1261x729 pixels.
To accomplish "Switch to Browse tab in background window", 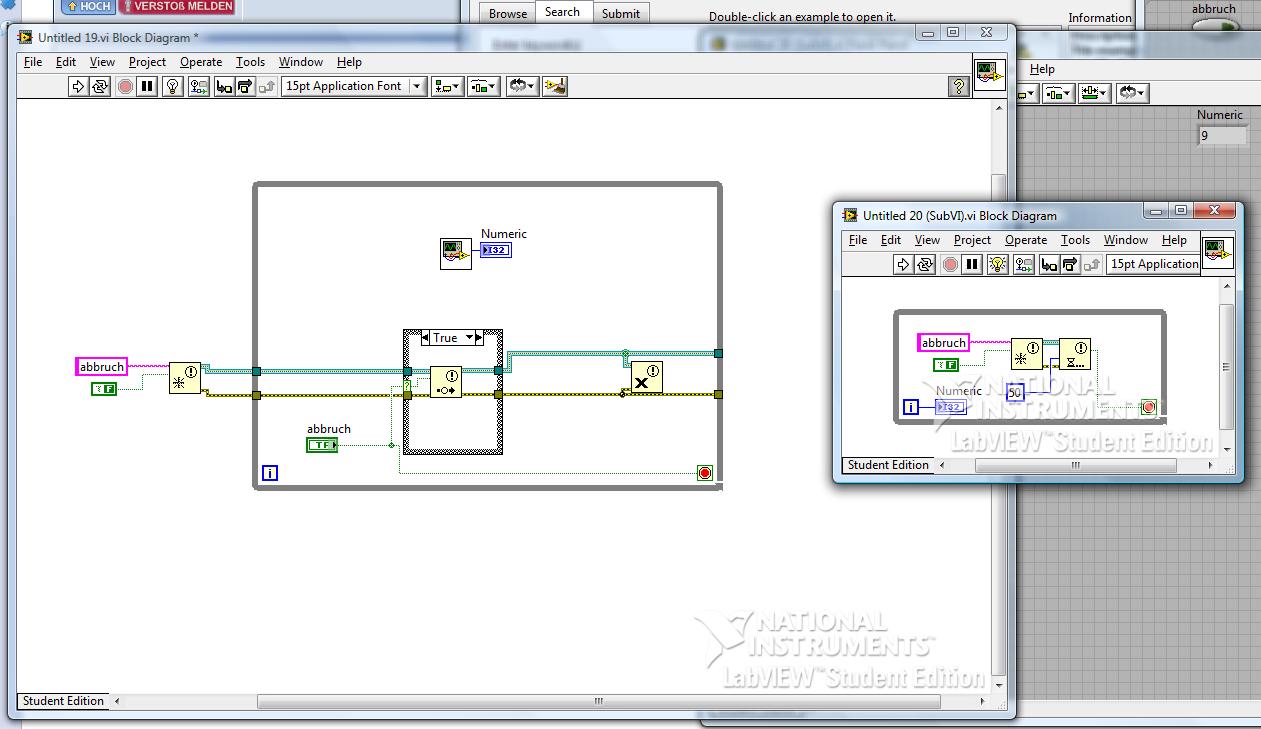I will click(x=508, y=13).
